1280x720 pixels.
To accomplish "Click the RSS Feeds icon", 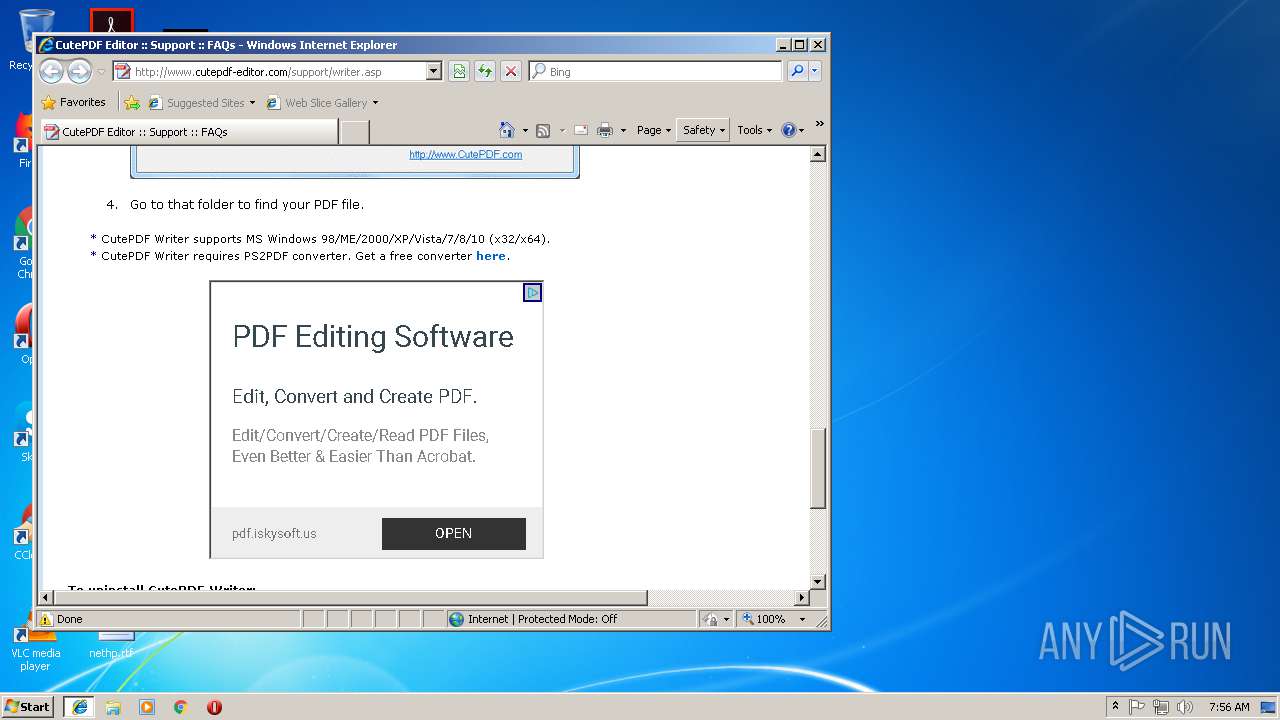I will [543, 130].
